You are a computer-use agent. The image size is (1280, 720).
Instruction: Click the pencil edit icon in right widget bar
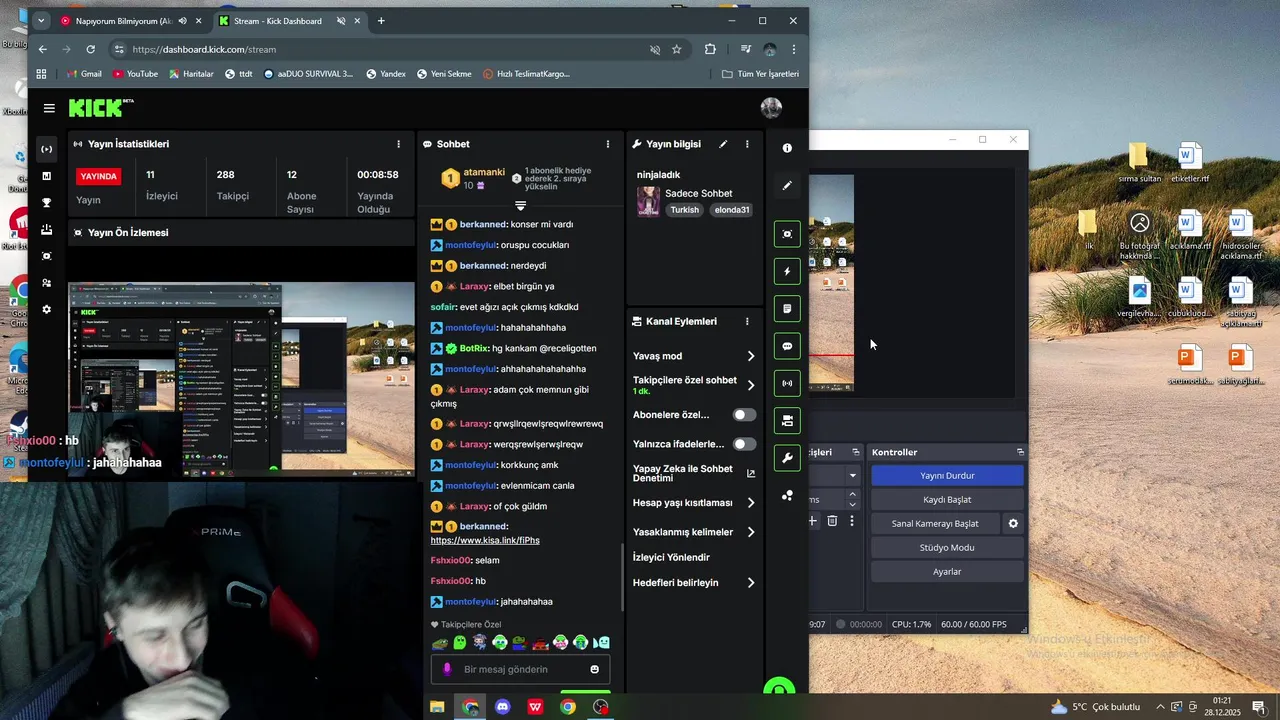787,185
